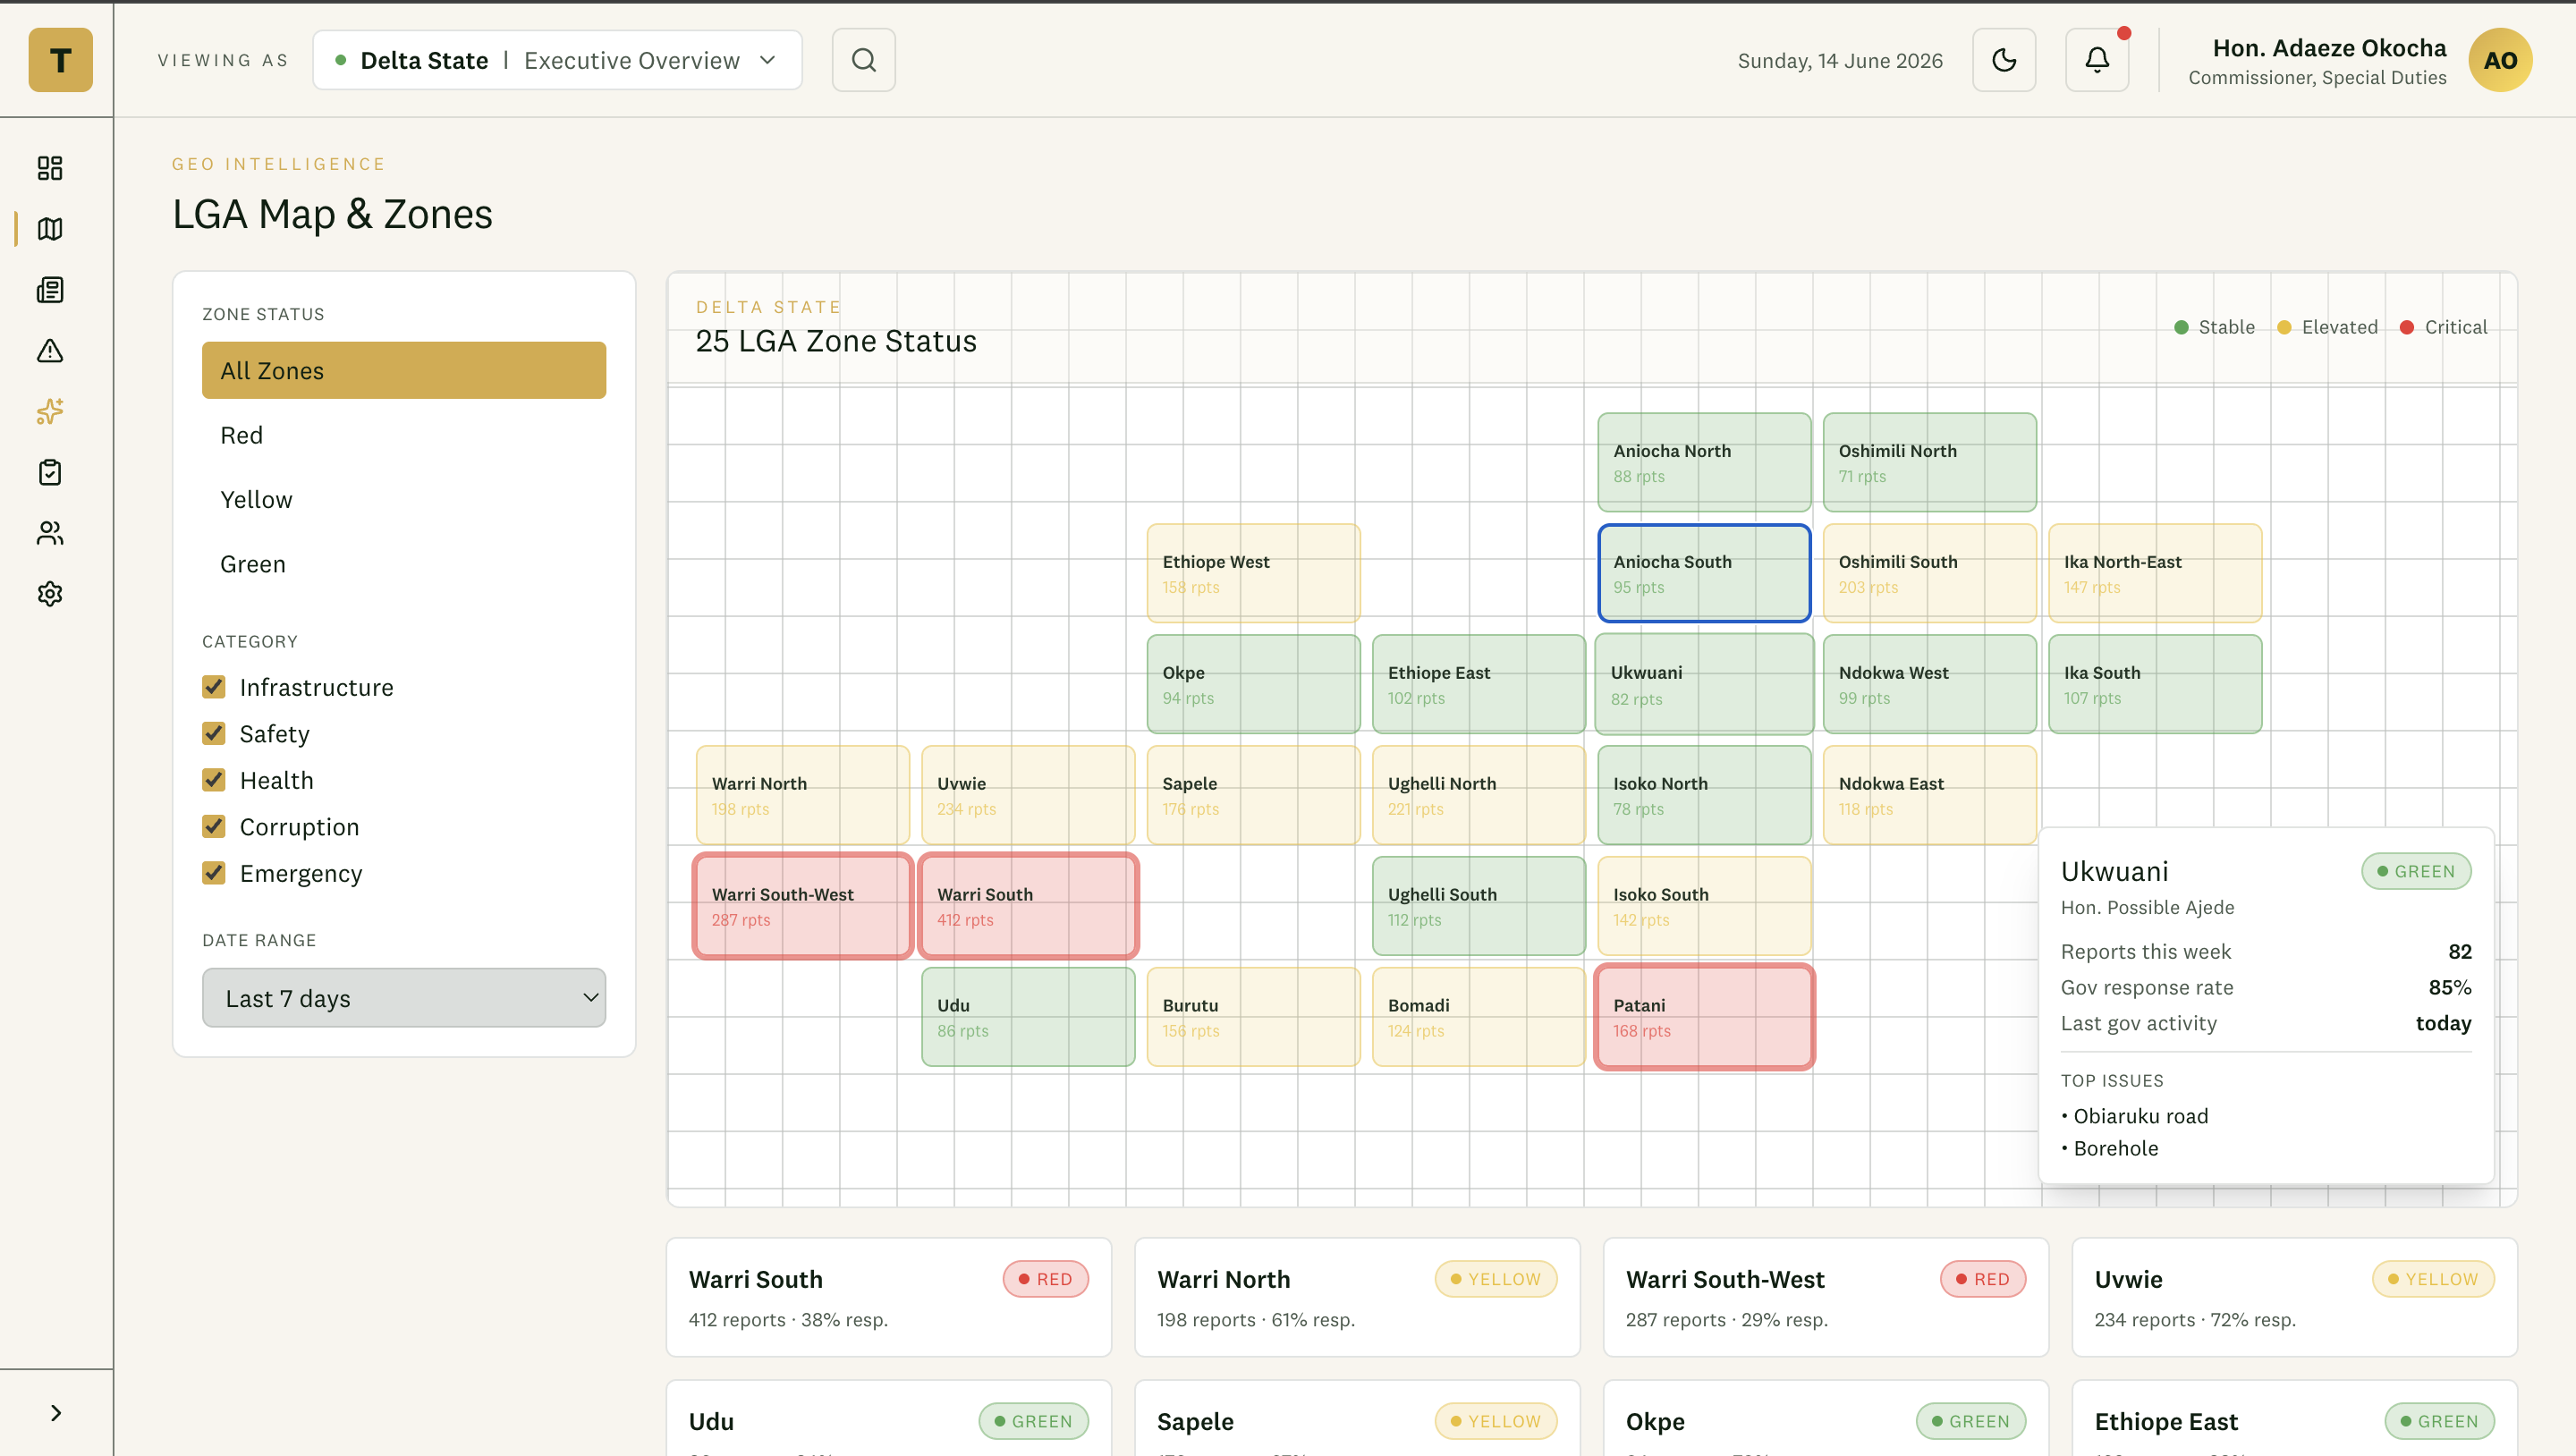The height and width of the screenshot is (1456, 2576).
Task: Select the Oshimili South zone tile
Action: click(1929, 573)
